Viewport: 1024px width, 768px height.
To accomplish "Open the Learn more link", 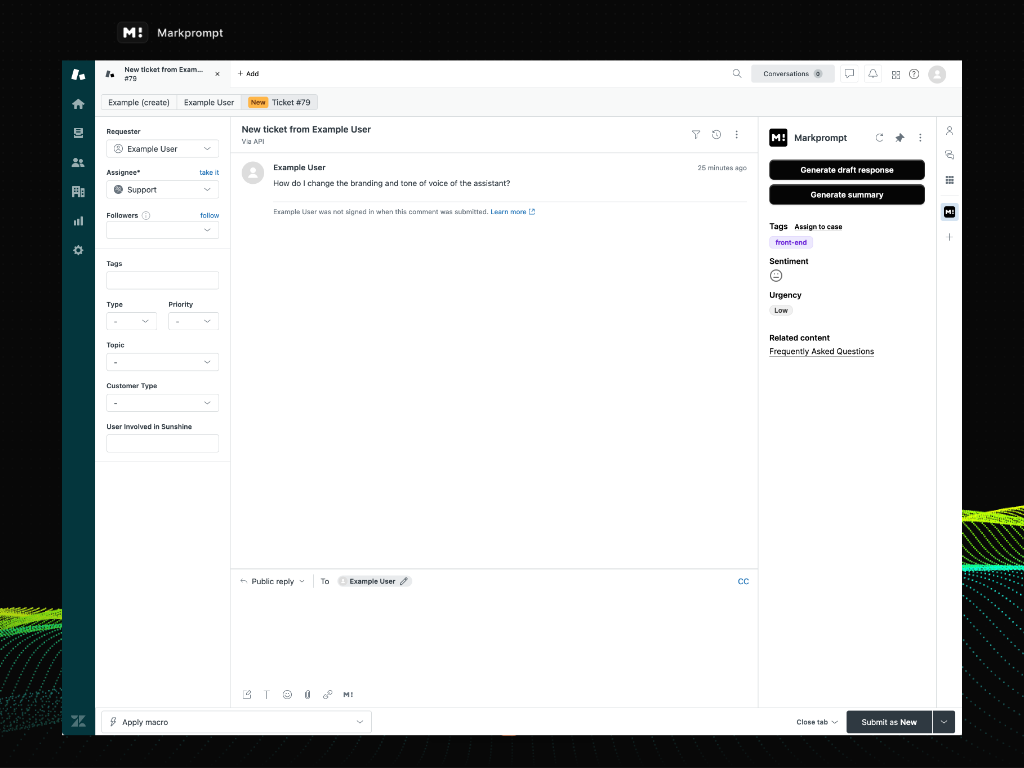I will (513, 212).
